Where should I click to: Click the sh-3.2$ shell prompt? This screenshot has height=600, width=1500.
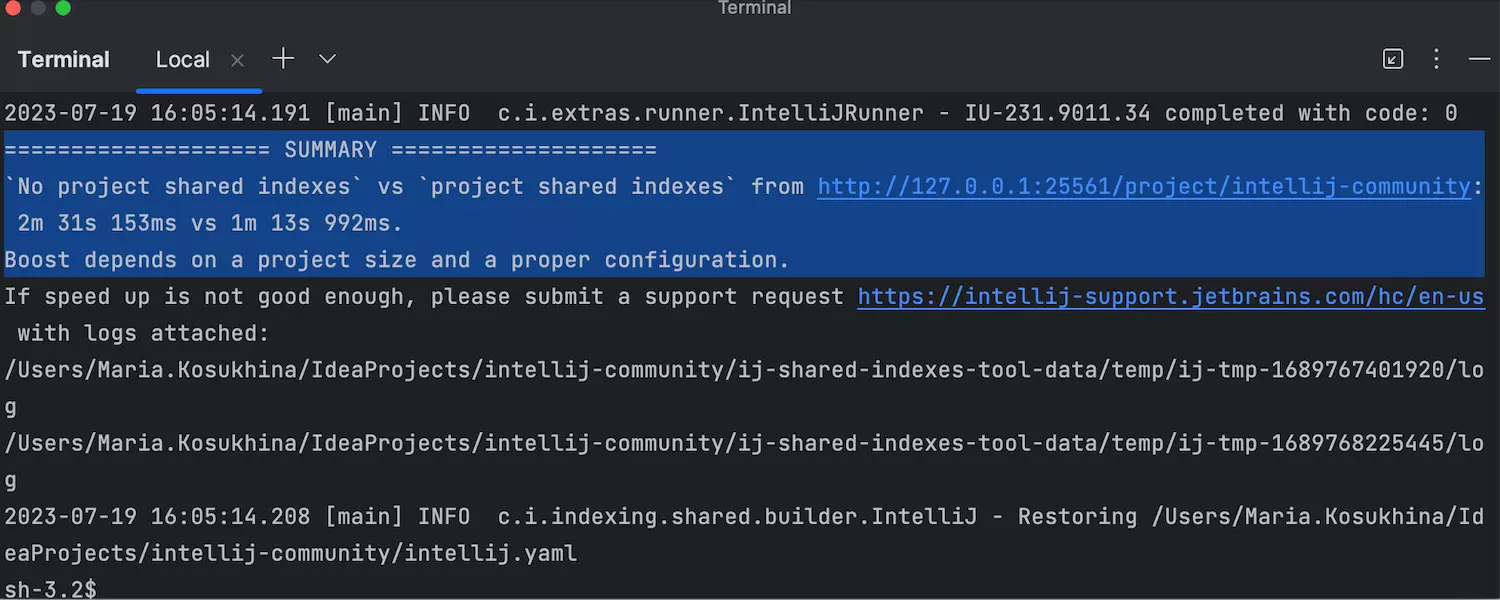point(50,589)
